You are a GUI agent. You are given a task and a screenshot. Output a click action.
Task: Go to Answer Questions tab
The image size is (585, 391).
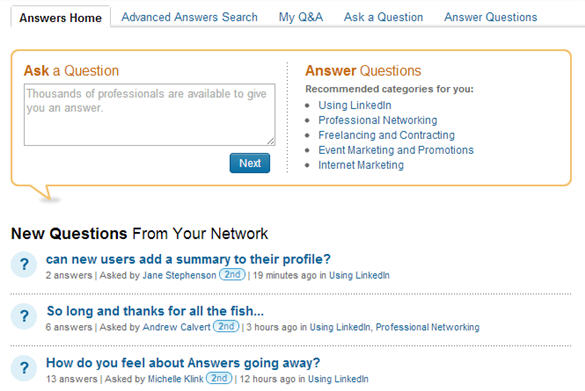point(491,17)
